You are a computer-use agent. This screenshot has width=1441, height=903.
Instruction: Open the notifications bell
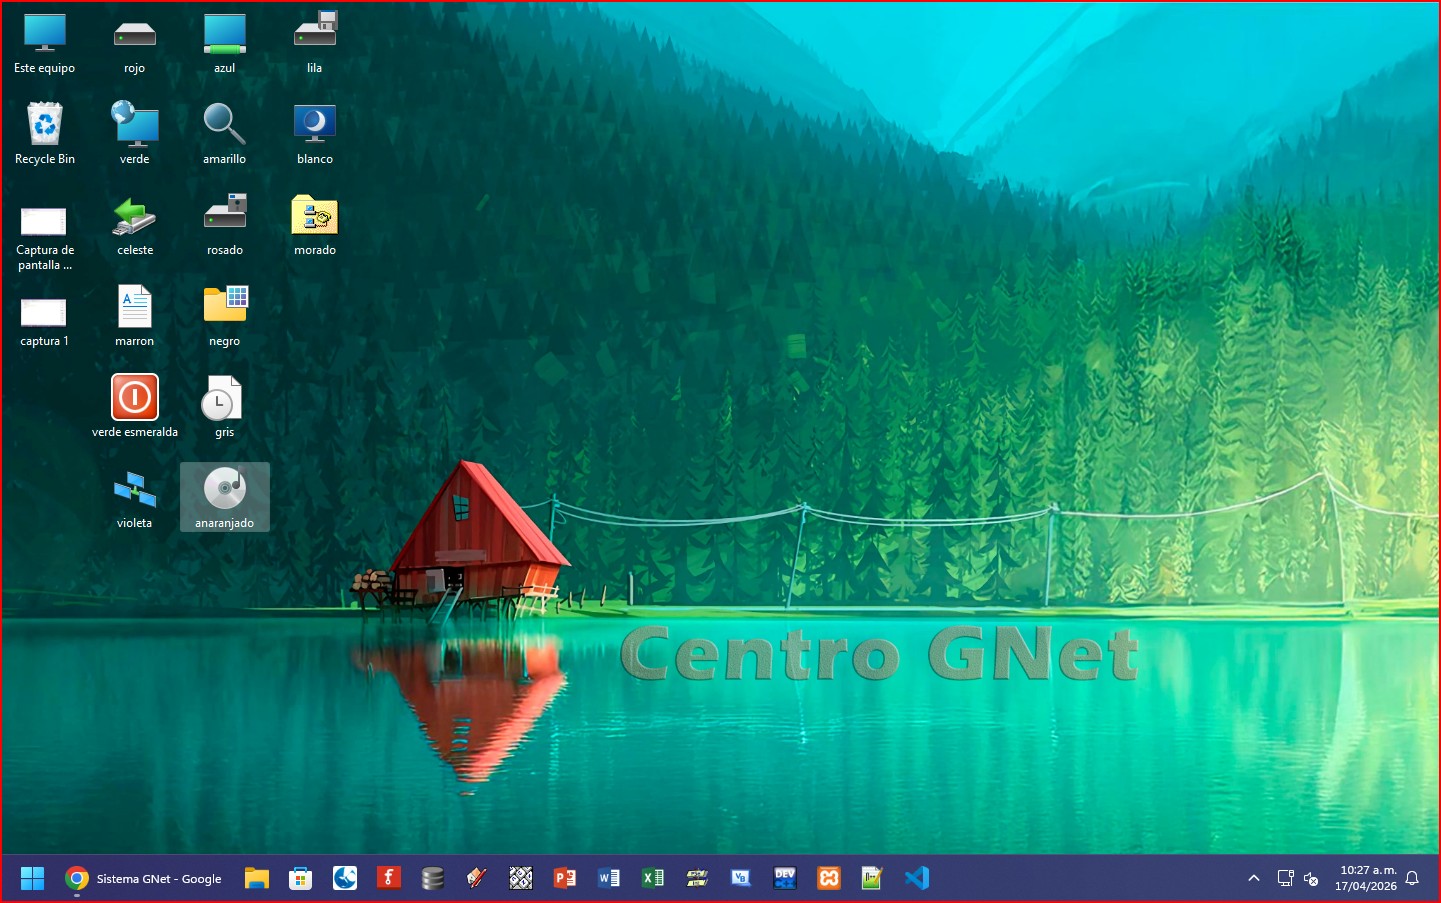click(1412, 878)
